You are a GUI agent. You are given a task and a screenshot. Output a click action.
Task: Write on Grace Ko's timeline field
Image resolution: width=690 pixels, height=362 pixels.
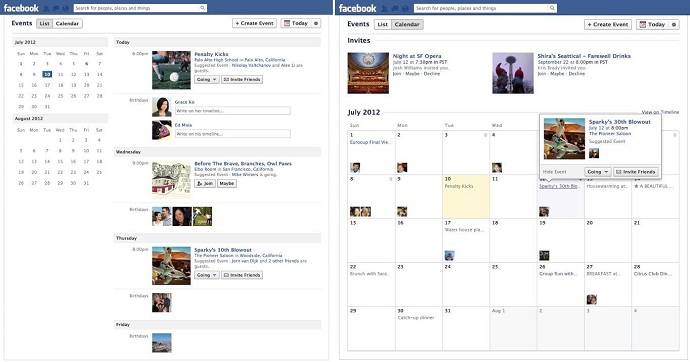coord(233,111)
